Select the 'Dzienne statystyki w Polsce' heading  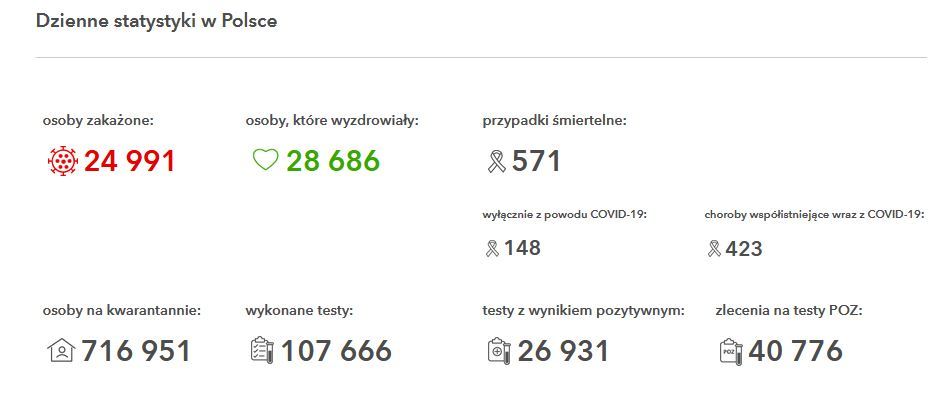pyautogui.click(x=156, y=21)
